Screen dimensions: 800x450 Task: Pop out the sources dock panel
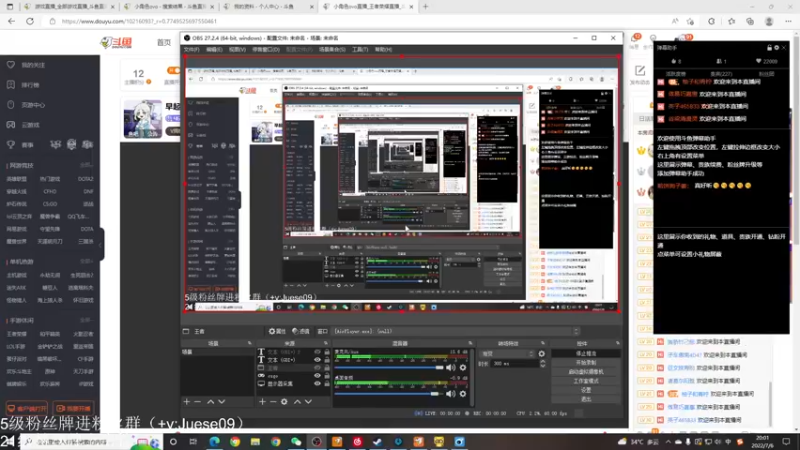[326, 343]
